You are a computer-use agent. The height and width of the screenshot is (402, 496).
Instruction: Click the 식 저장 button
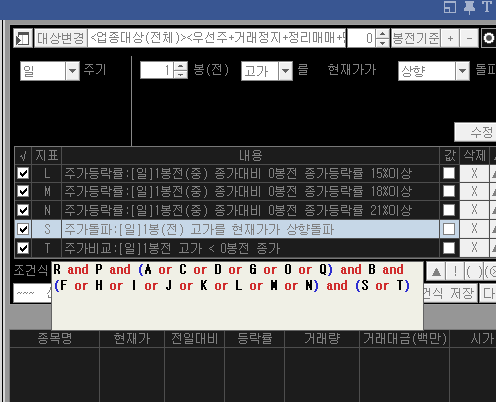tap(450, 293)
